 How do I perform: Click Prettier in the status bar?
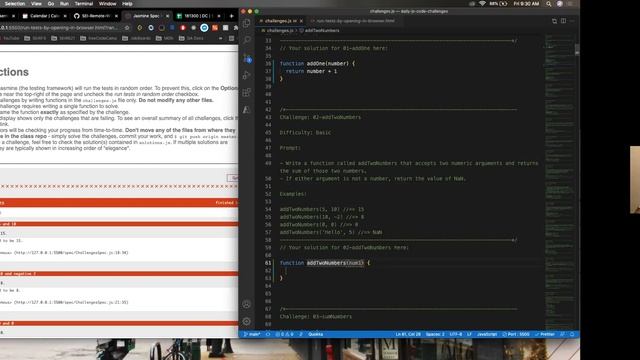tap(544, 334)
